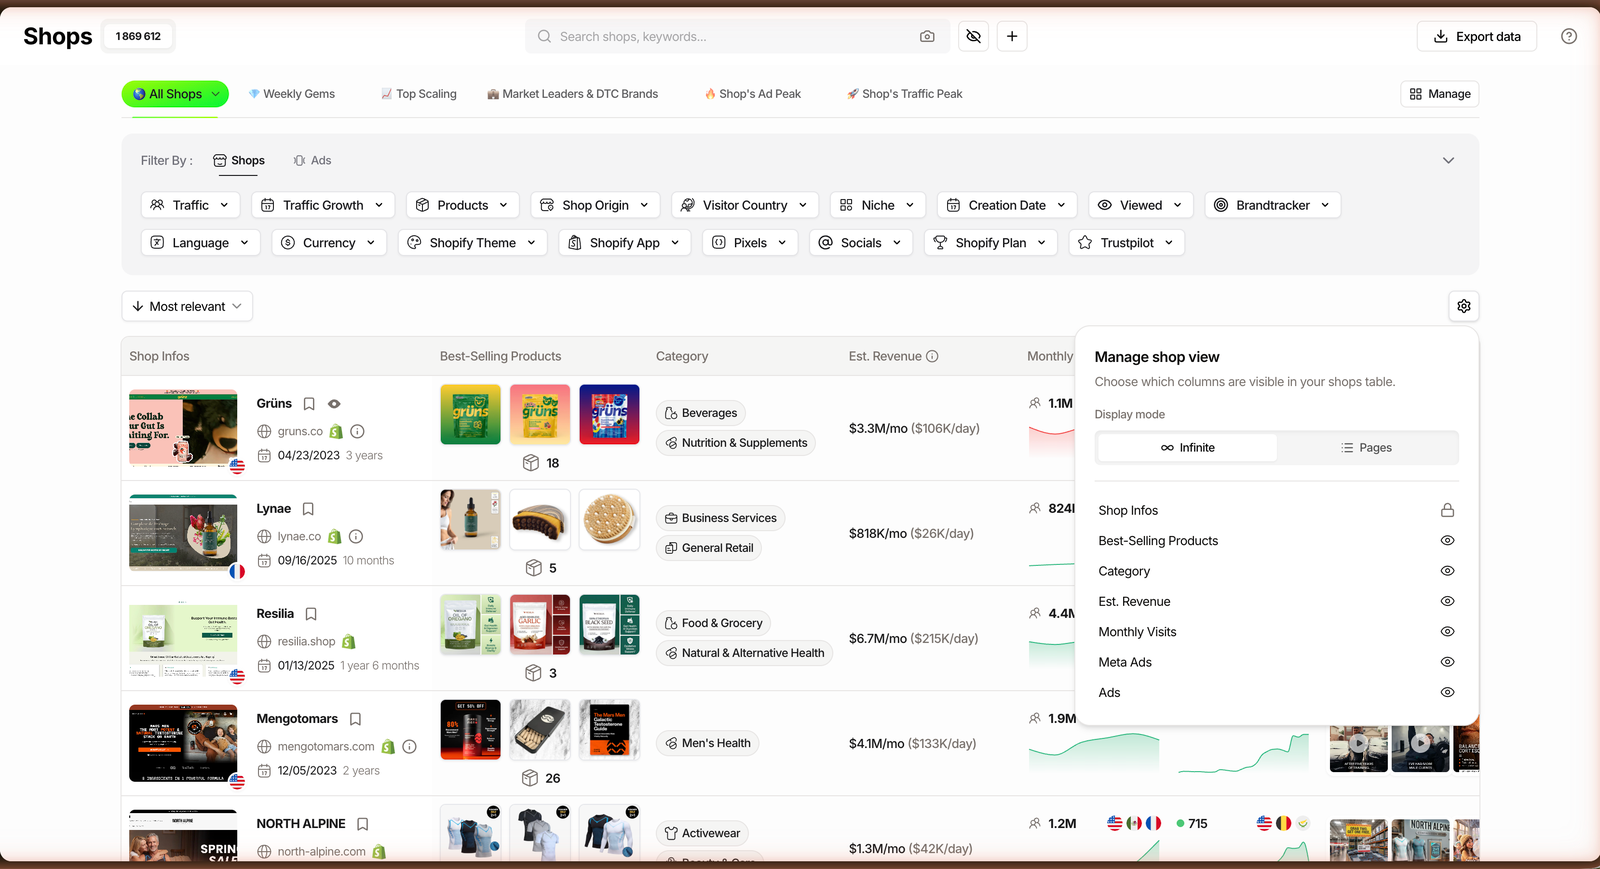
Task: Click the Men's Health category tag
Action: point(708,743)
